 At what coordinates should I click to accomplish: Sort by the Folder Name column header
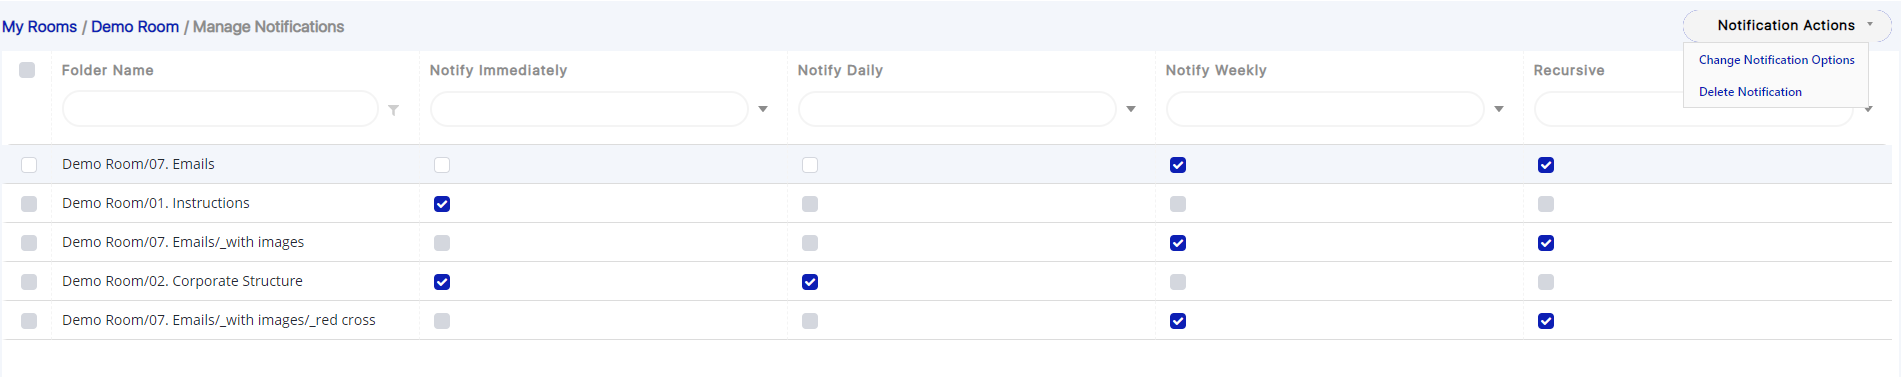[x=108, y=70]
